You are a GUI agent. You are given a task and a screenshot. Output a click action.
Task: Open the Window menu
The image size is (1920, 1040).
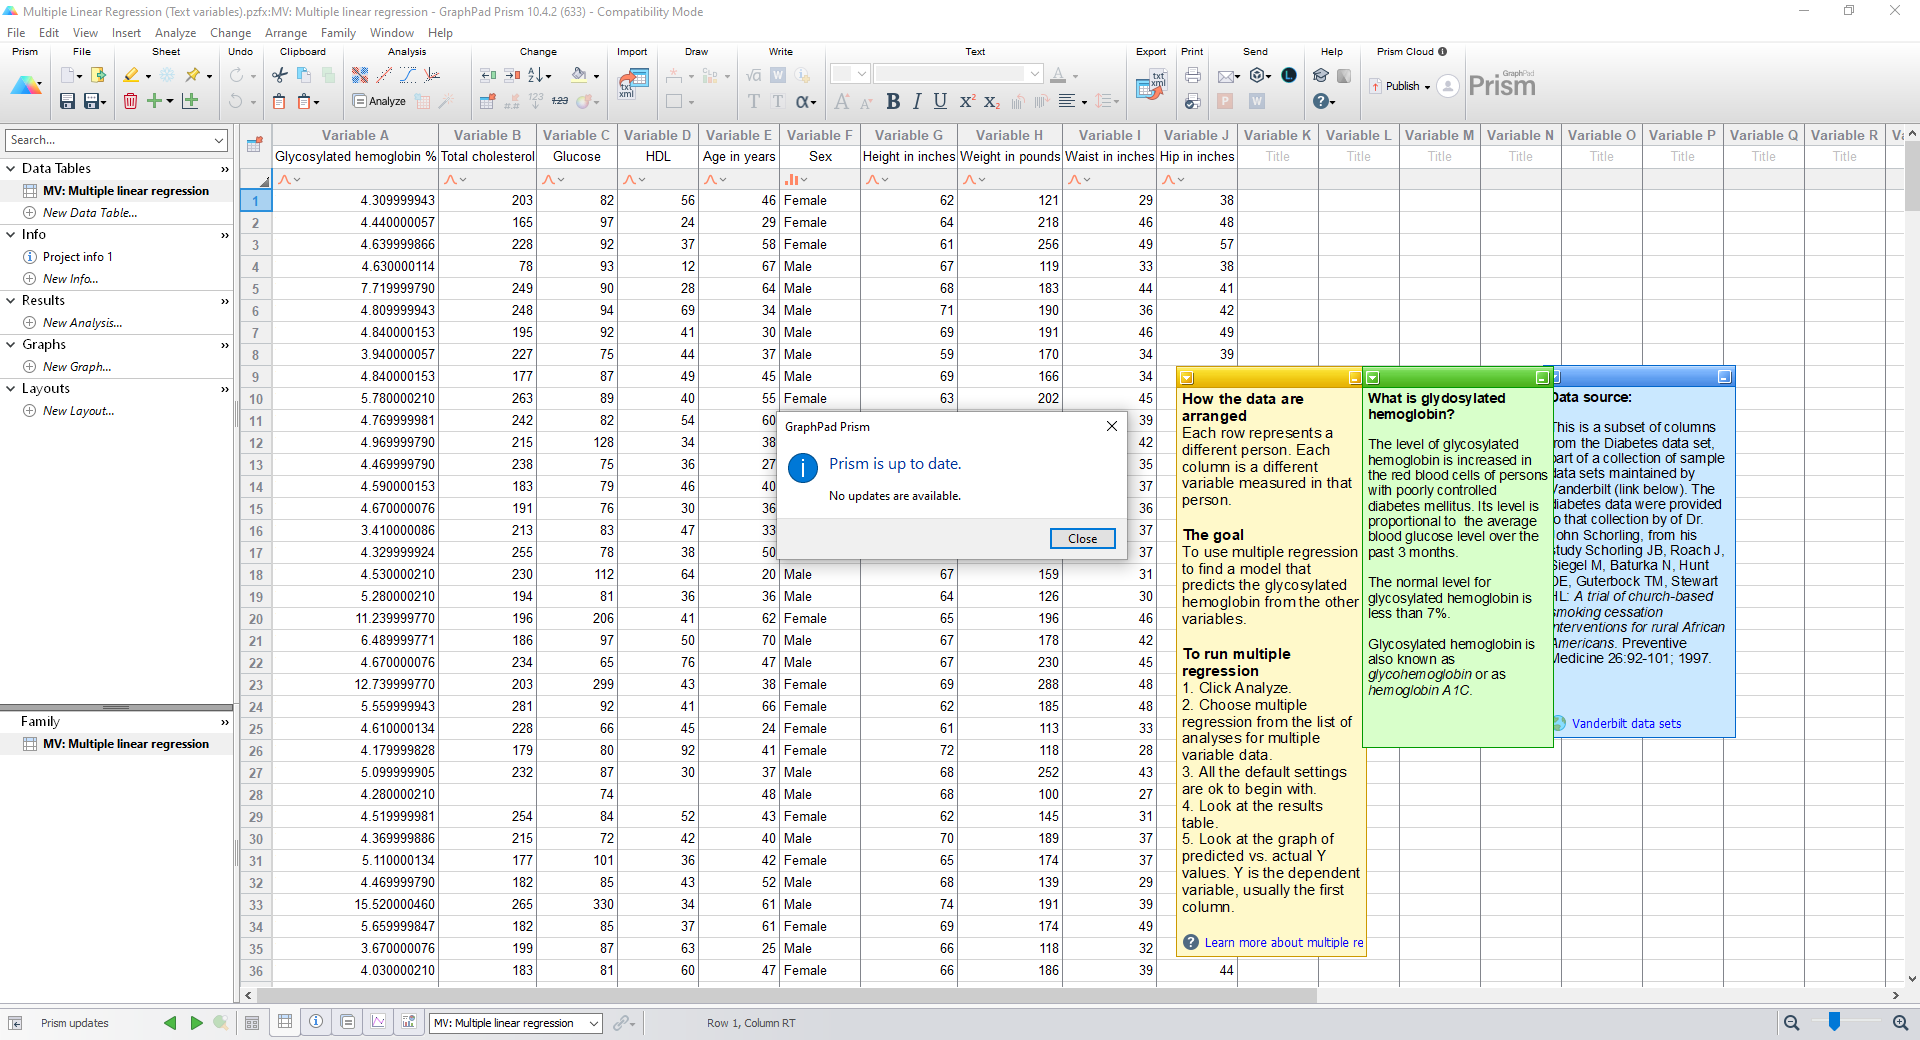click(x=391, y=33)
